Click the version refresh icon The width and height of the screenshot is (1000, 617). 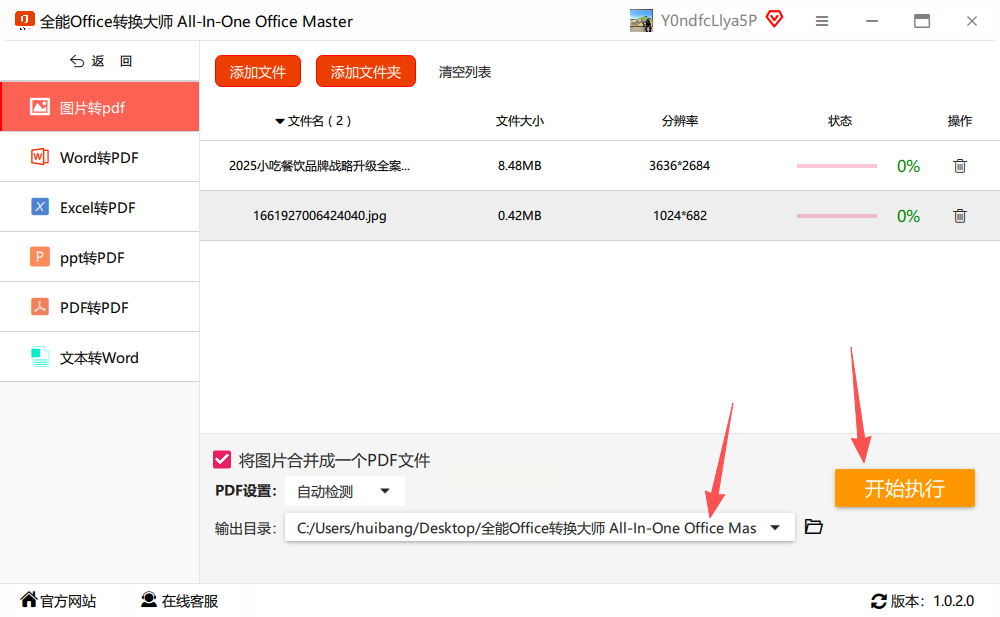point(879,601)
